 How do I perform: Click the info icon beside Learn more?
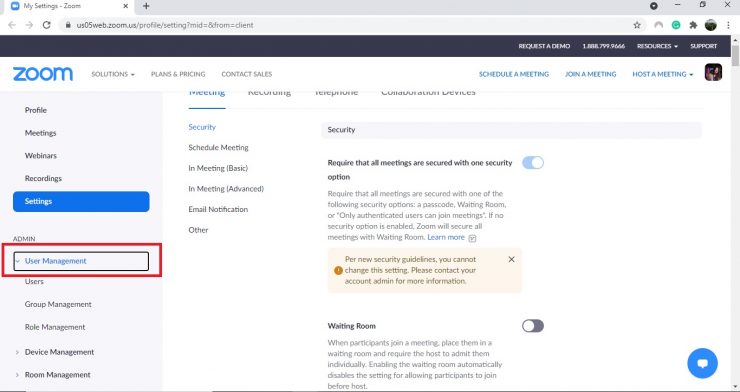coord(472,238)
